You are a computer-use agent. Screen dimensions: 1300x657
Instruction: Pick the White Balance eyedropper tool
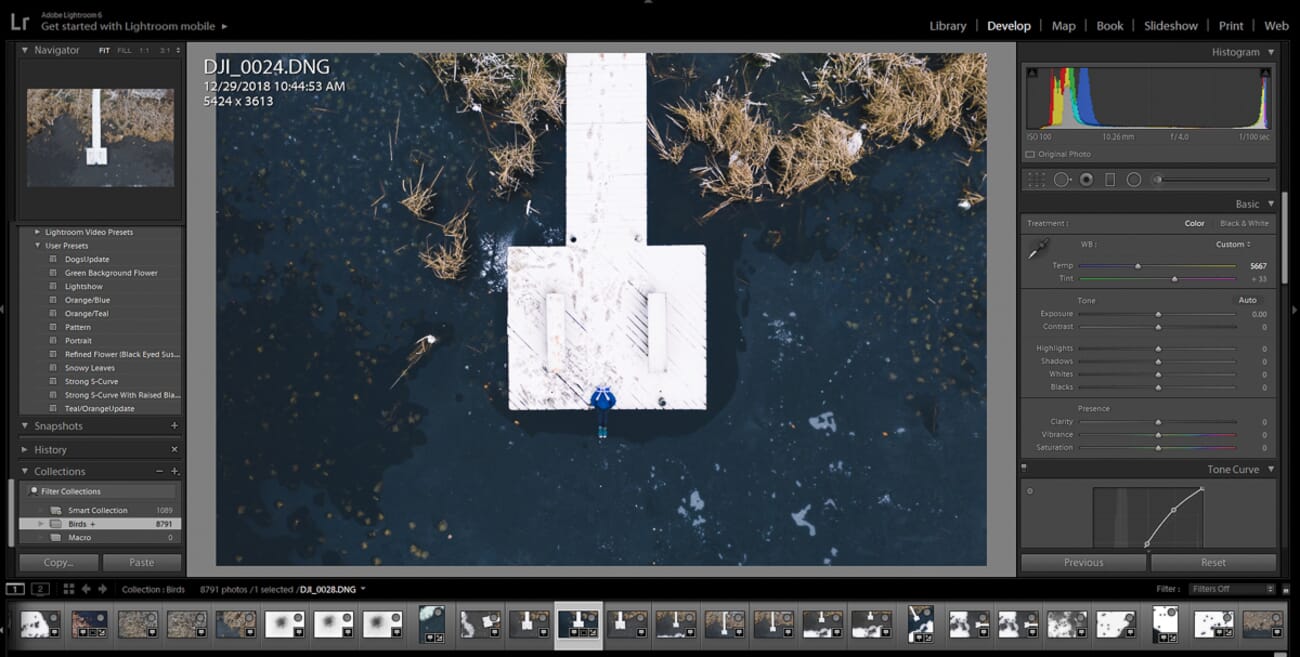point(1039,249)
